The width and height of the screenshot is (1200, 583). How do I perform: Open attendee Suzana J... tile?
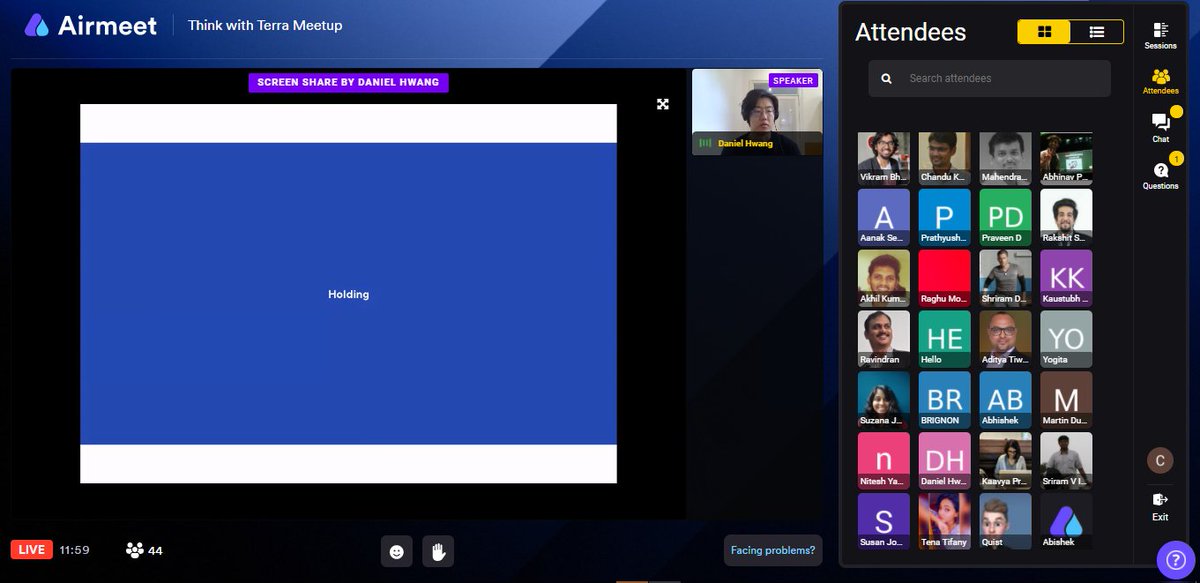point(884,399)
